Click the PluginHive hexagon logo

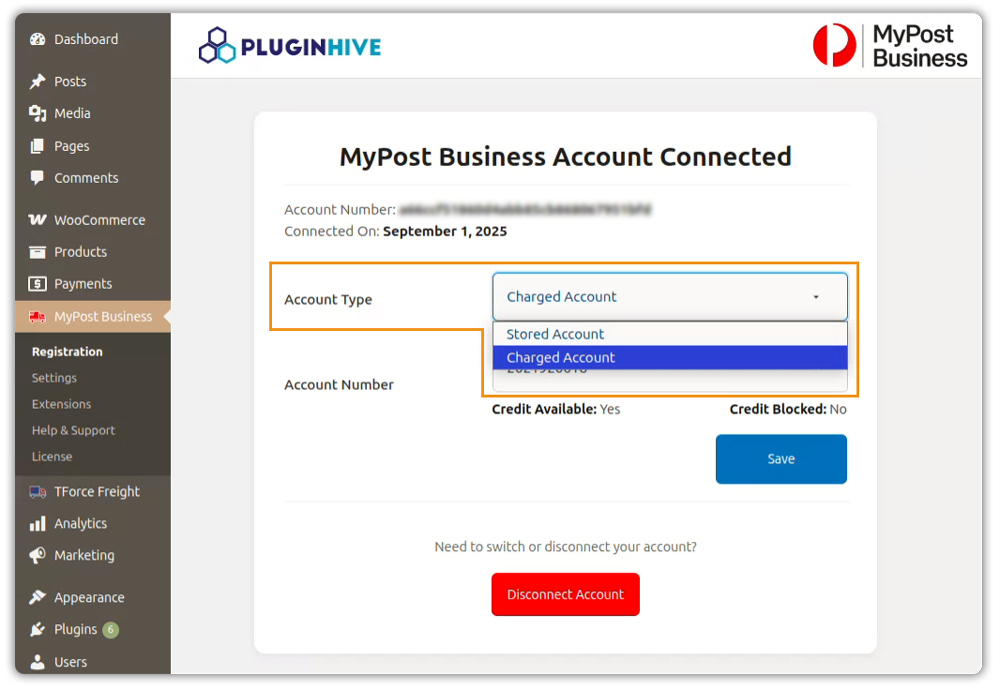tap(217, 45)
